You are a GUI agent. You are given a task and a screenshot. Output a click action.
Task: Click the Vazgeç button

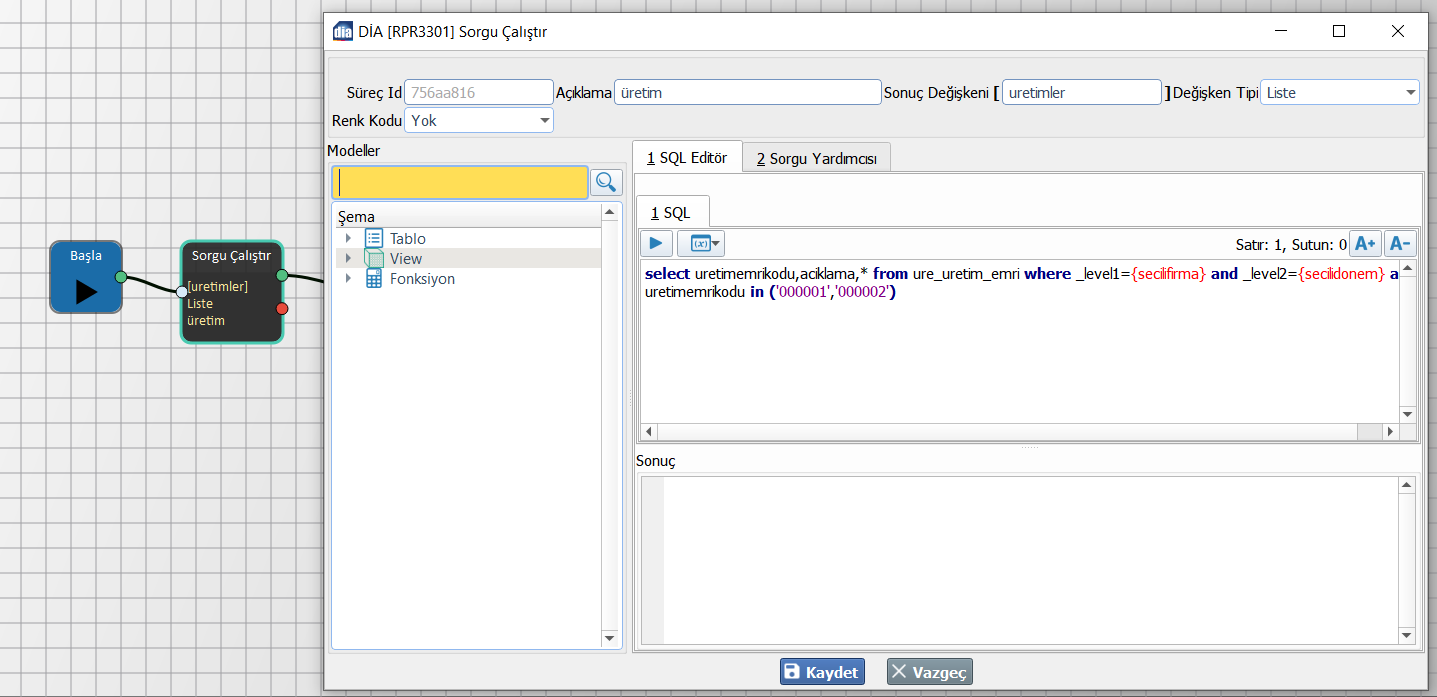(929, 672)
